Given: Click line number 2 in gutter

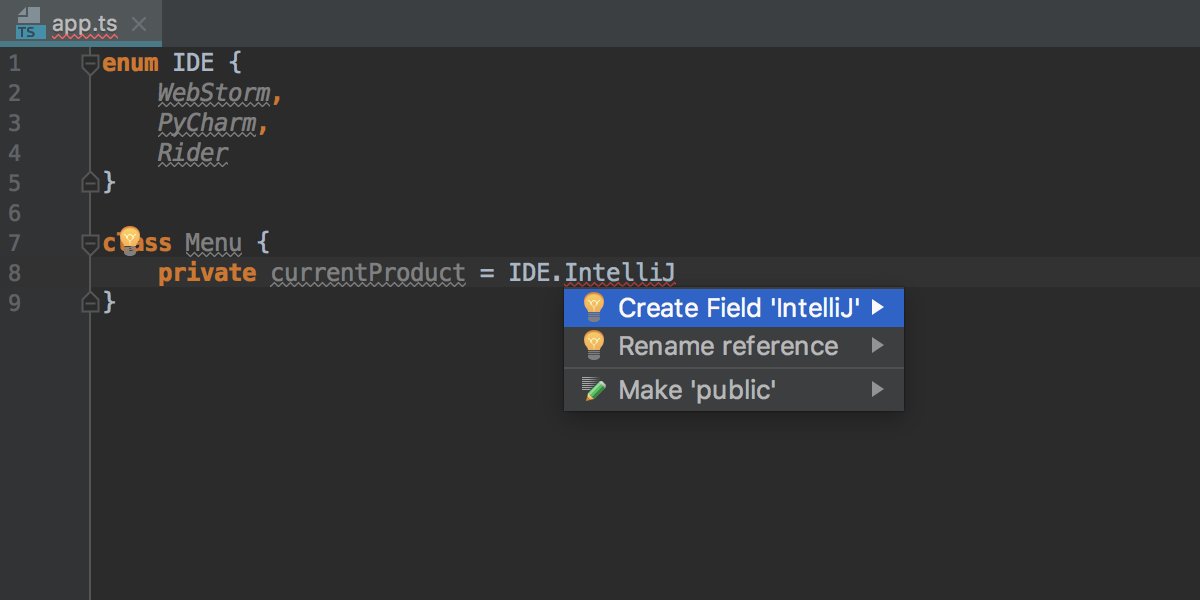Looking at the screenshot, I should tap(14, 93).
